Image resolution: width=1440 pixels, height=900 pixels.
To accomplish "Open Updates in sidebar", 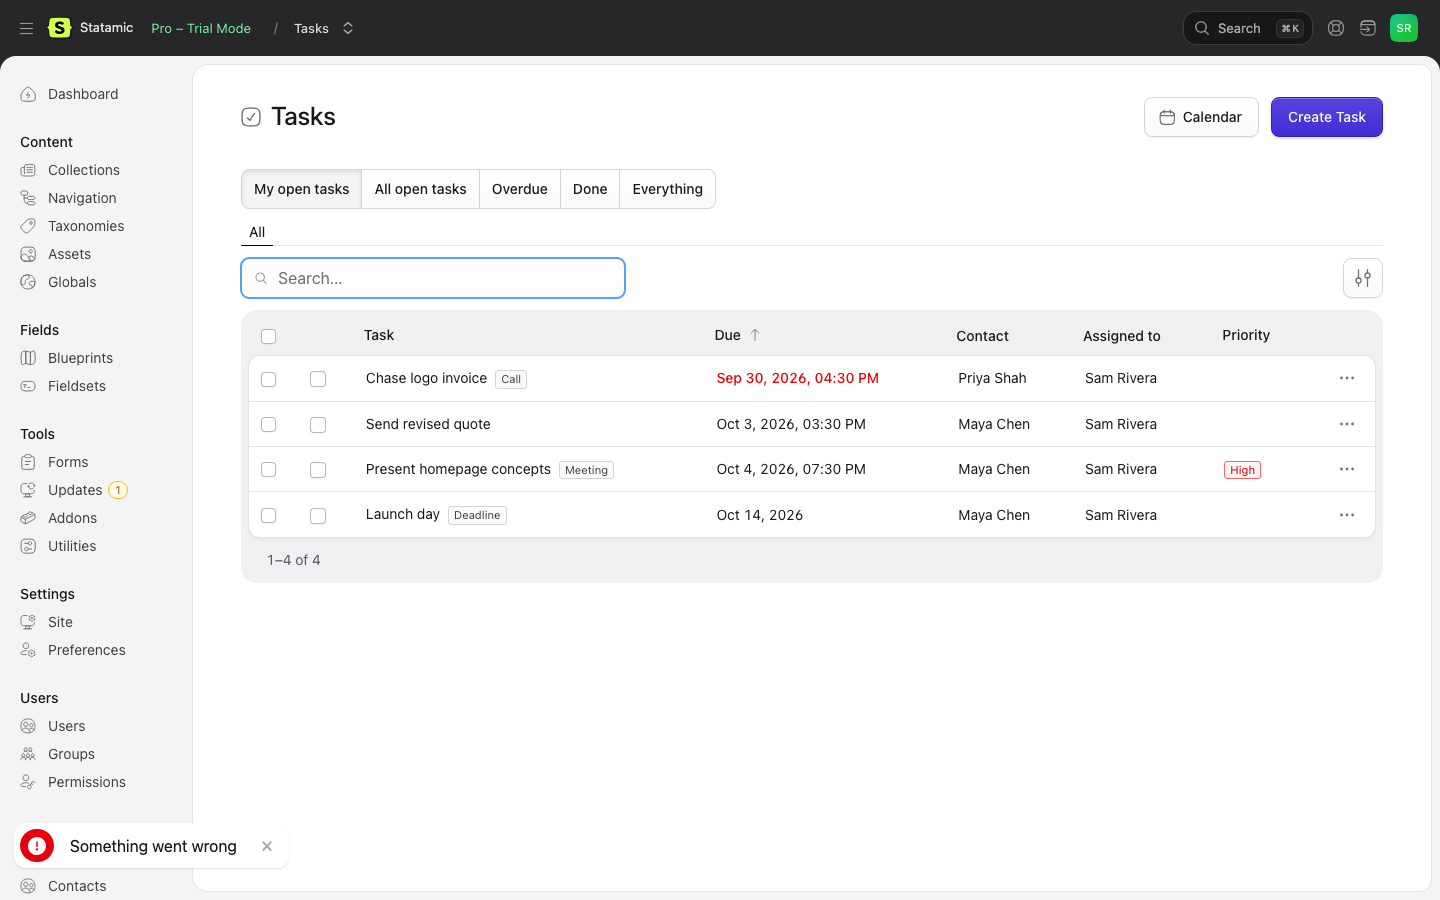I will tap(74, 490).
